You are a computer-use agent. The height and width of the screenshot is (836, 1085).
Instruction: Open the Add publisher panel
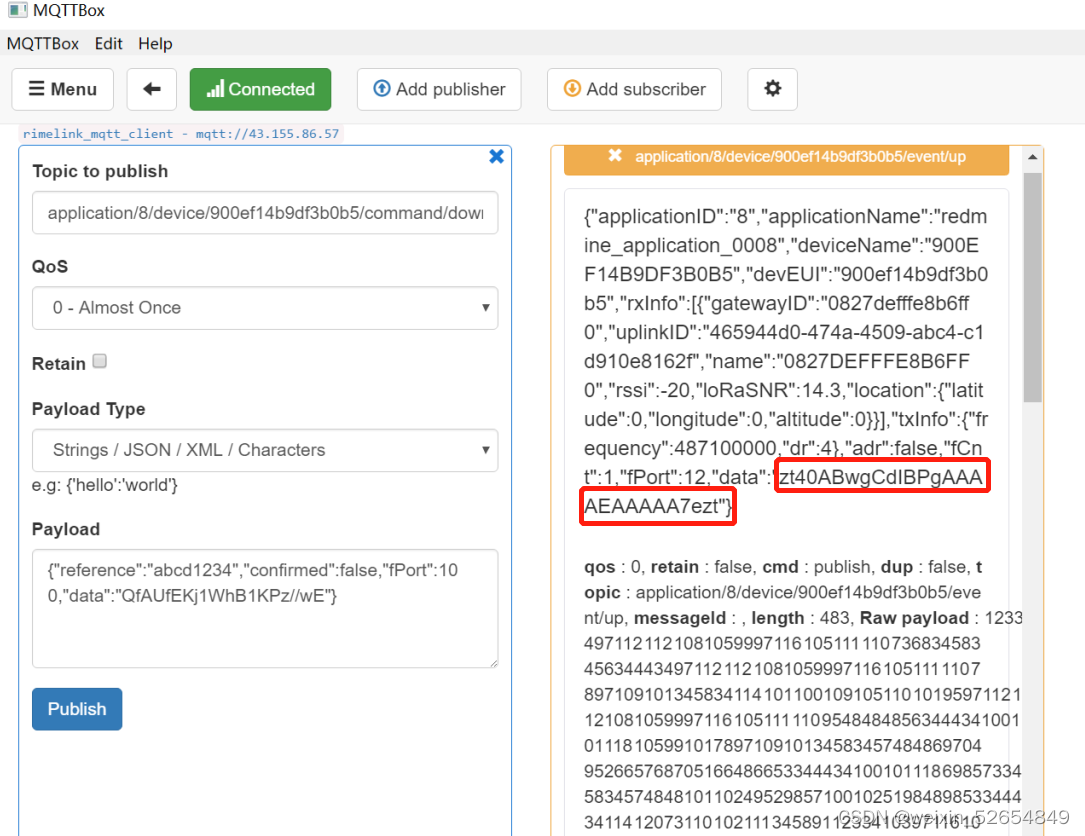pyautogui.click(x=438, y=89)
